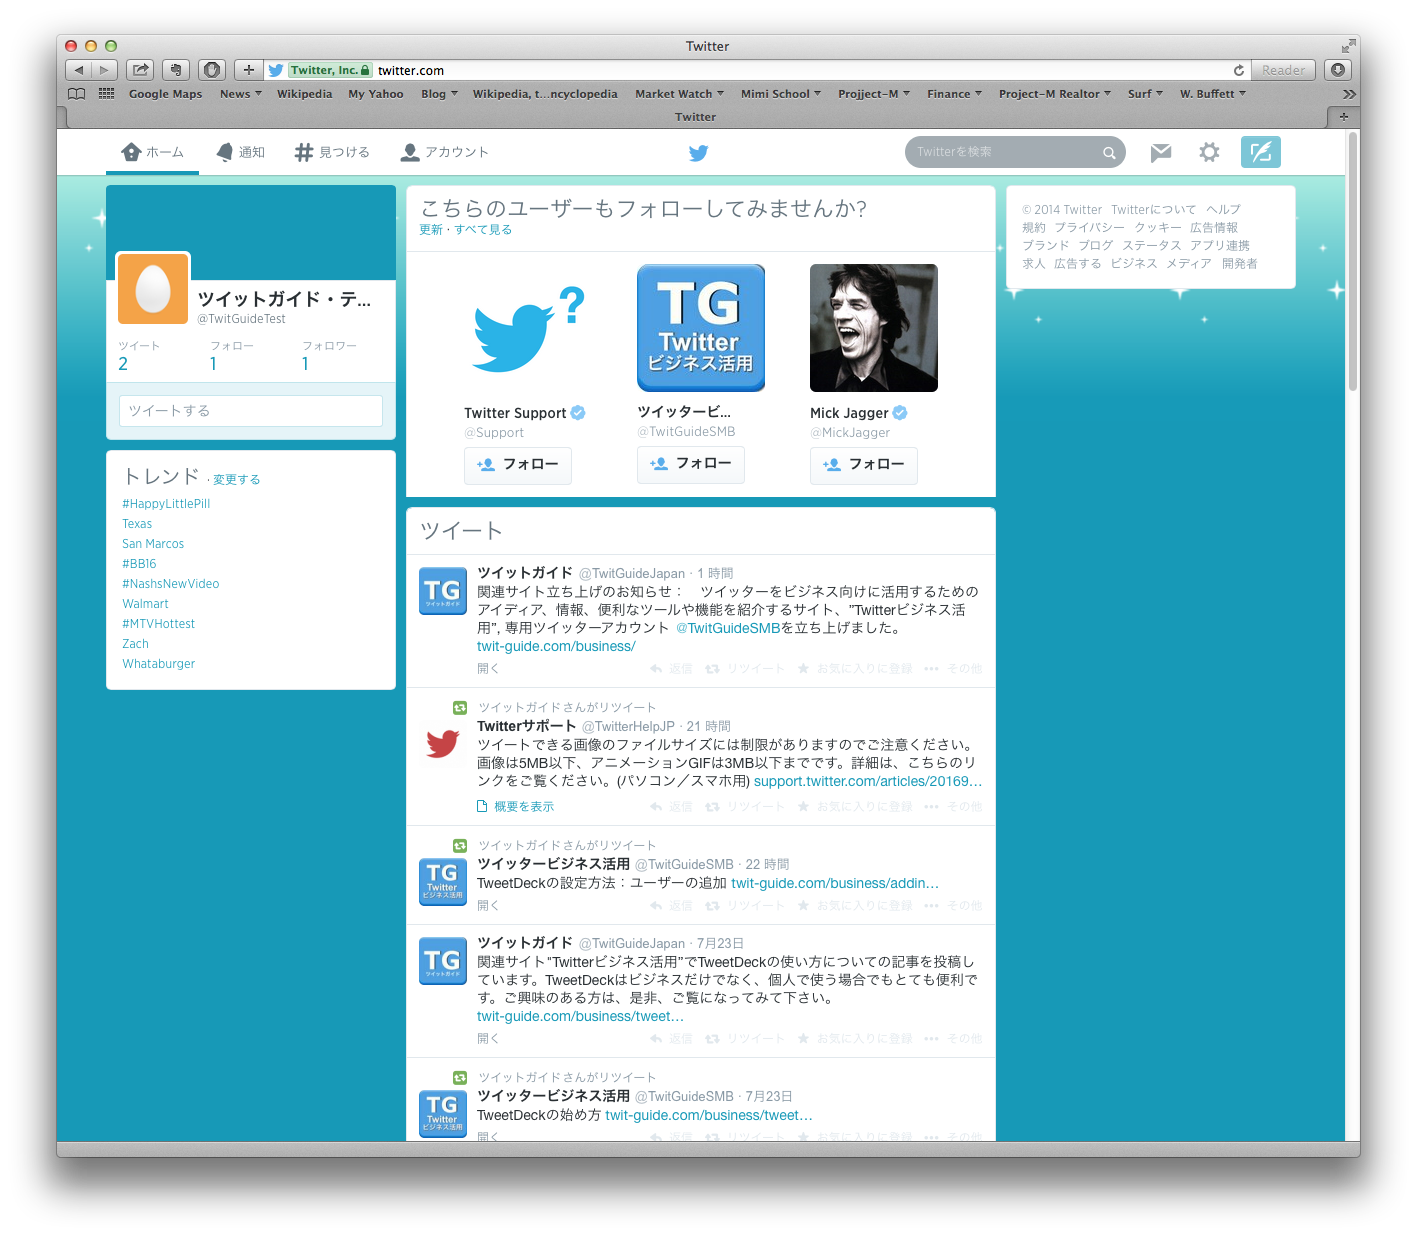Follow Mick Jagger with フォロー button

[x=864, y=465]
